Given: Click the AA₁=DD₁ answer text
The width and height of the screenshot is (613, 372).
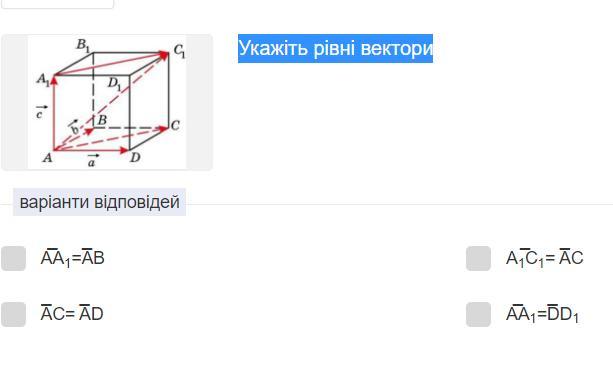Looking at the screenshot, I should tap(542, 314).
